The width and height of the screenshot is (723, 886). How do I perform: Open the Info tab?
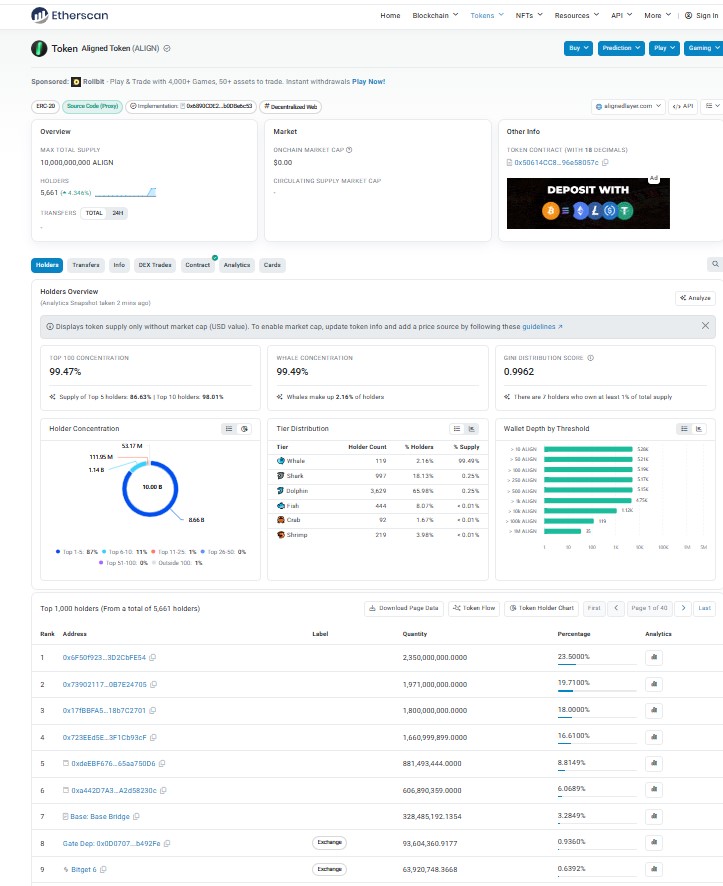(119, 265)
